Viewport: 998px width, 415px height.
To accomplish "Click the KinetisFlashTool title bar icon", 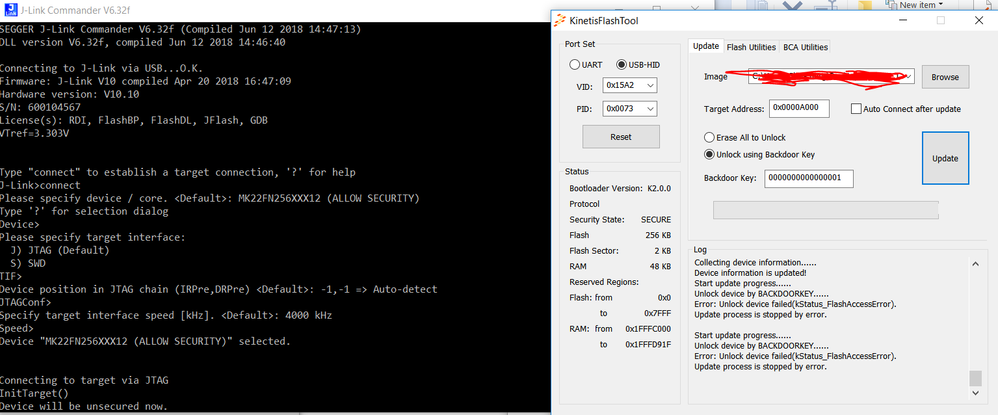I will click(559, 20).
